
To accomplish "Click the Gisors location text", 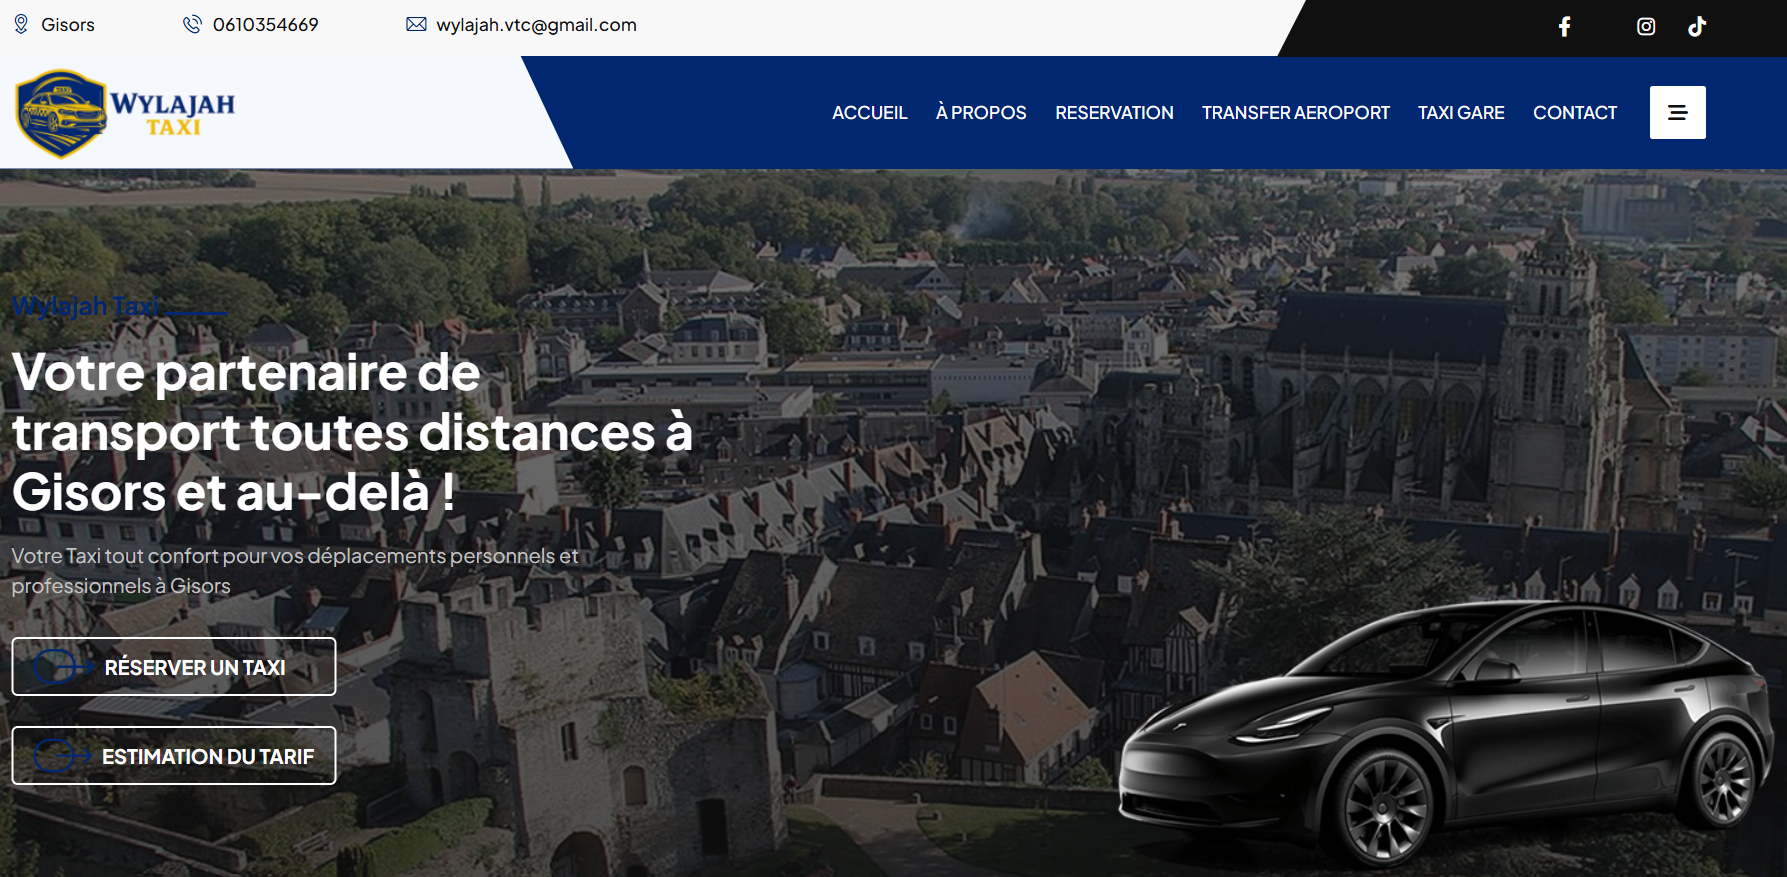I will pyautogui.click(x=68, y=25).
